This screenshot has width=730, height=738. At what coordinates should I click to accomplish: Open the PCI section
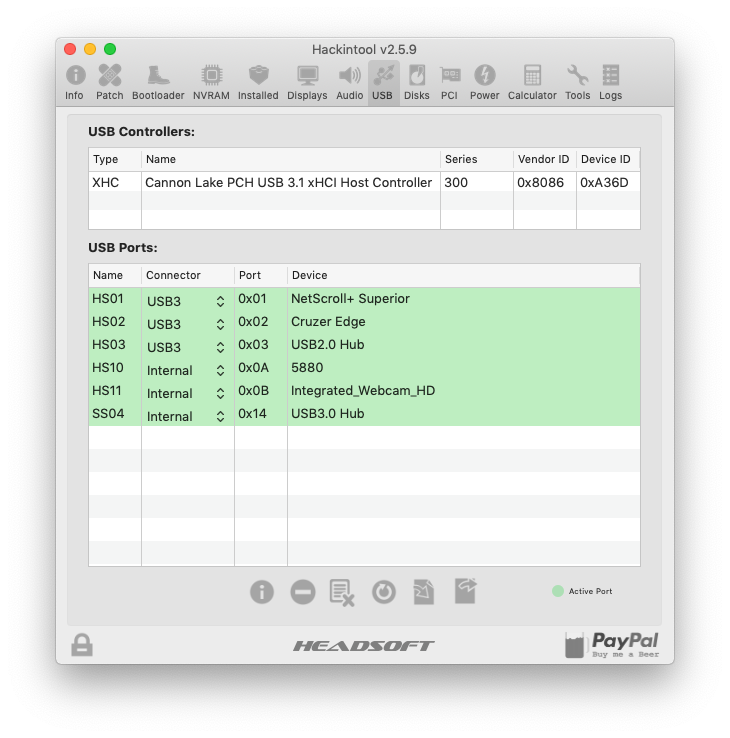pos(449,83)
